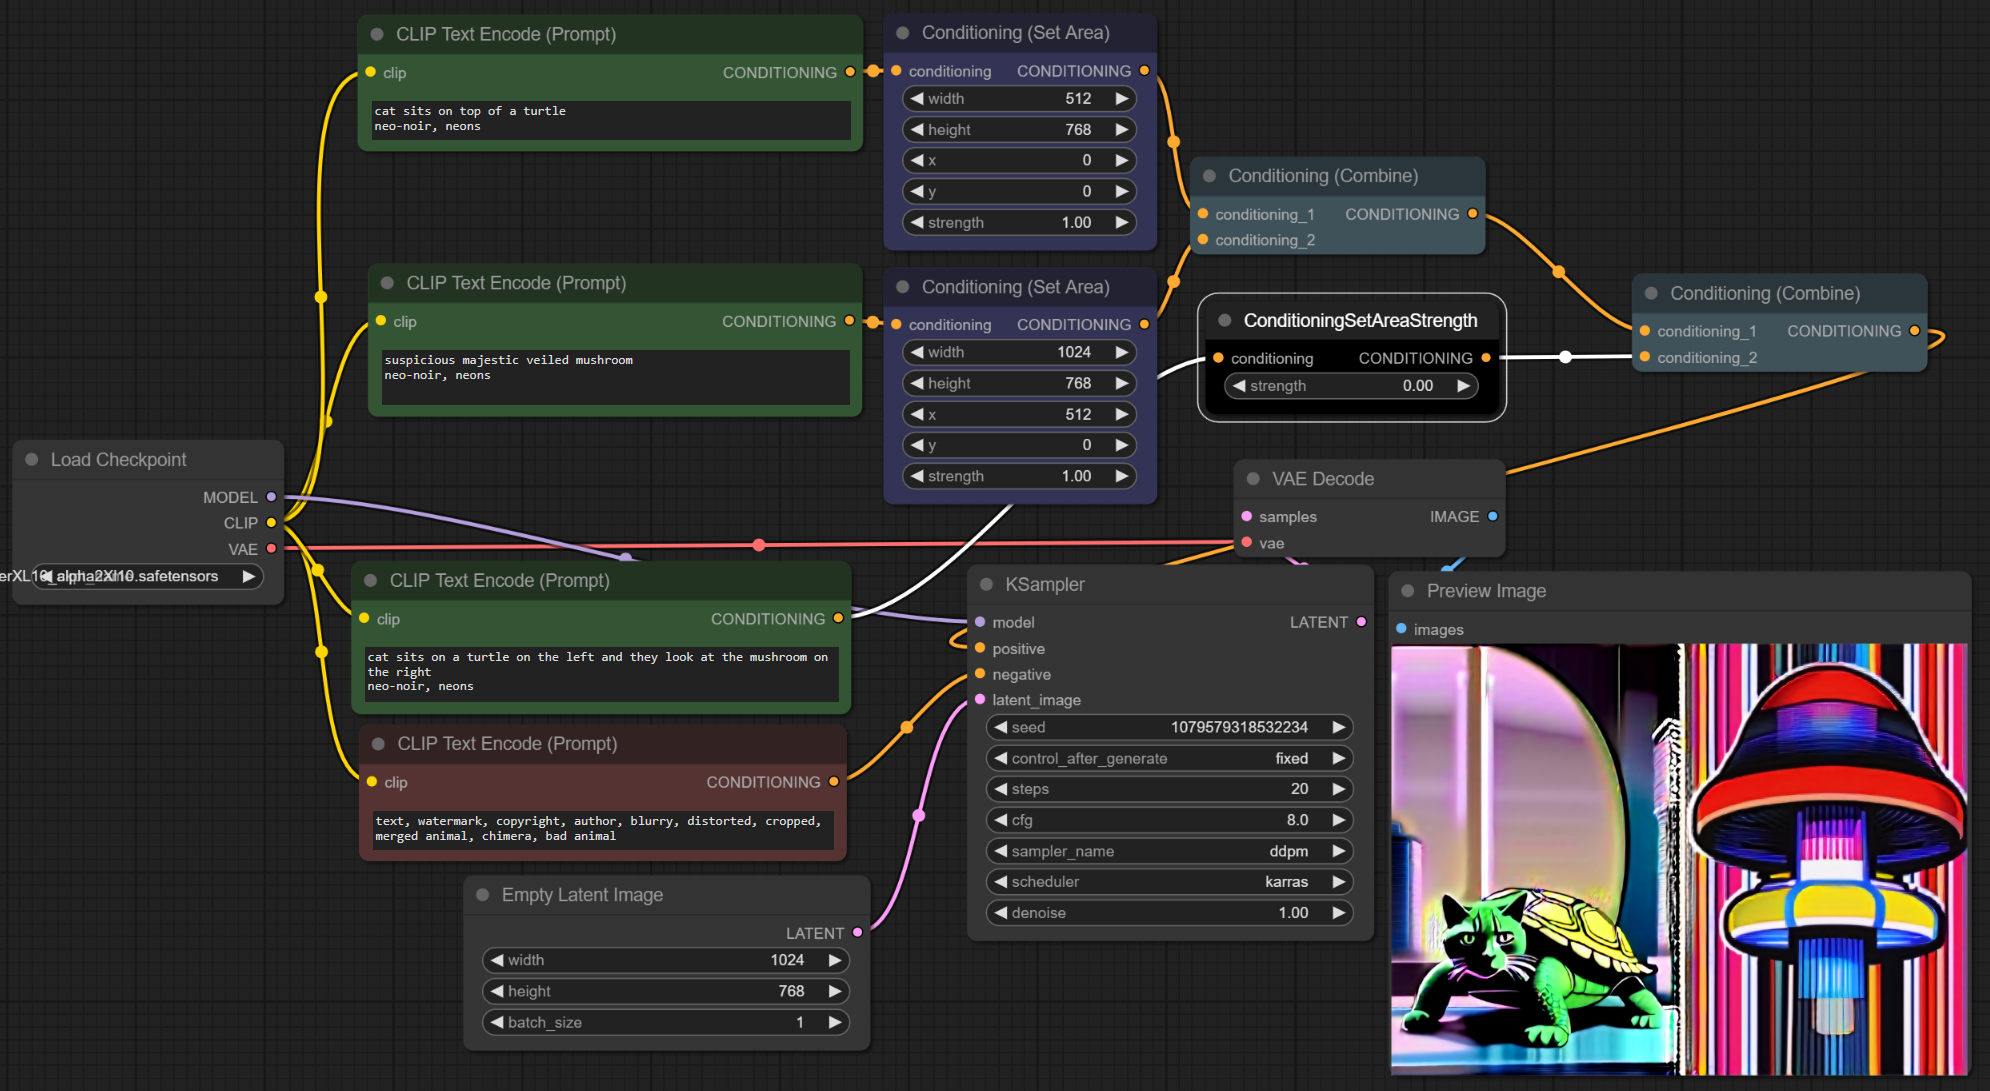Increase Empty Latent Image batch_size arrow
Image resolution: width=1990 pixels, height=1091 pixels.
[834, 1022]
